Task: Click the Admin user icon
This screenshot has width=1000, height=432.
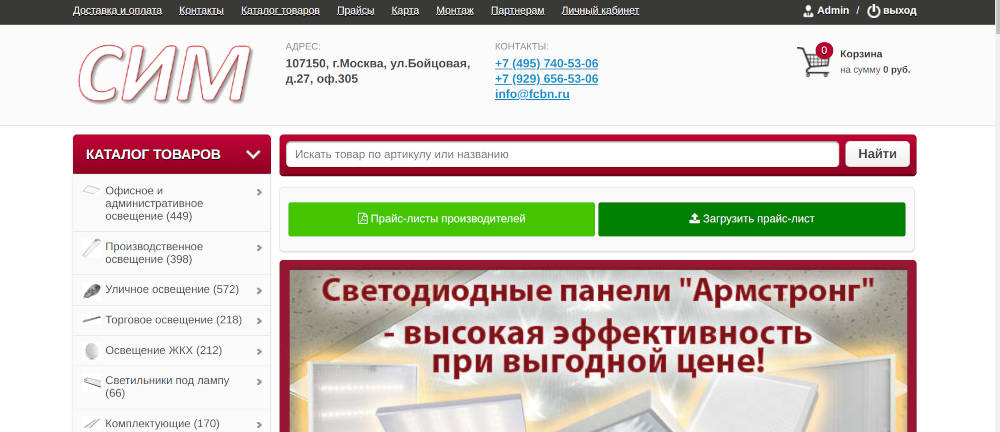Action: [808, 11]
